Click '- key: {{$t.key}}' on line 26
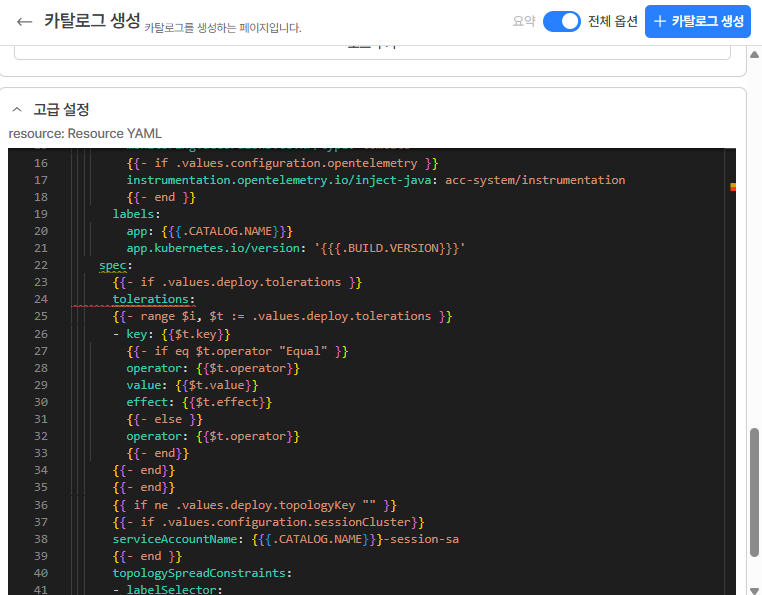Screen dimensions: 762x595 click(172, 334)
